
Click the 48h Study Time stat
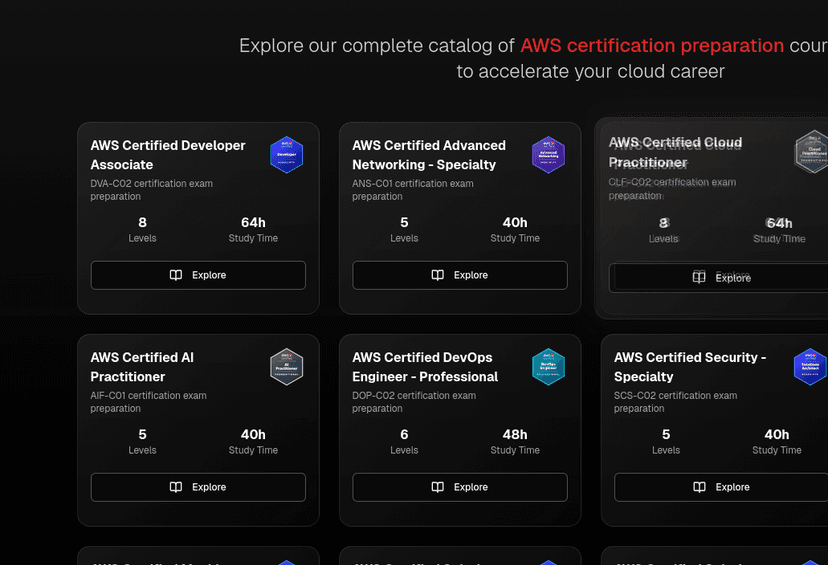coord(515,441)
